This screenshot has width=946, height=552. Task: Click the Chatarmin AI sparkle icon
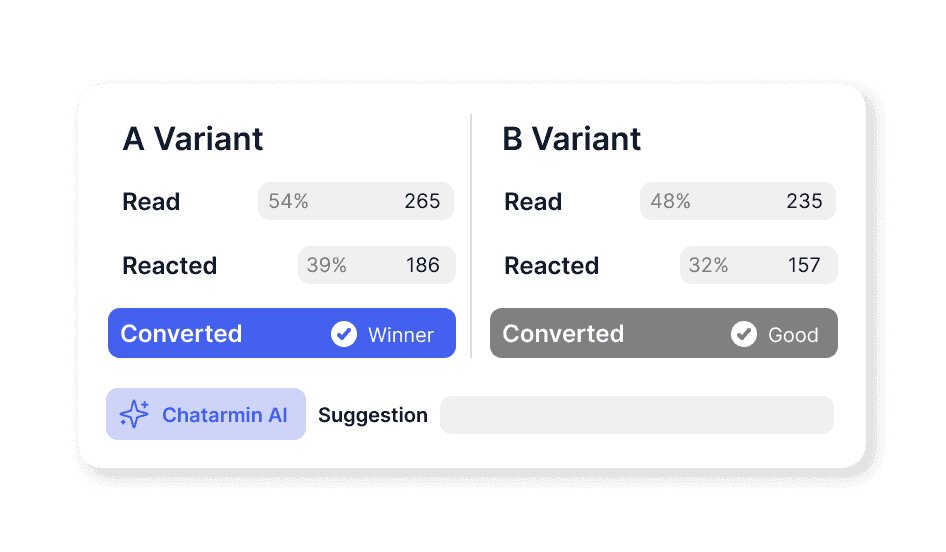(x=134, y=414)
